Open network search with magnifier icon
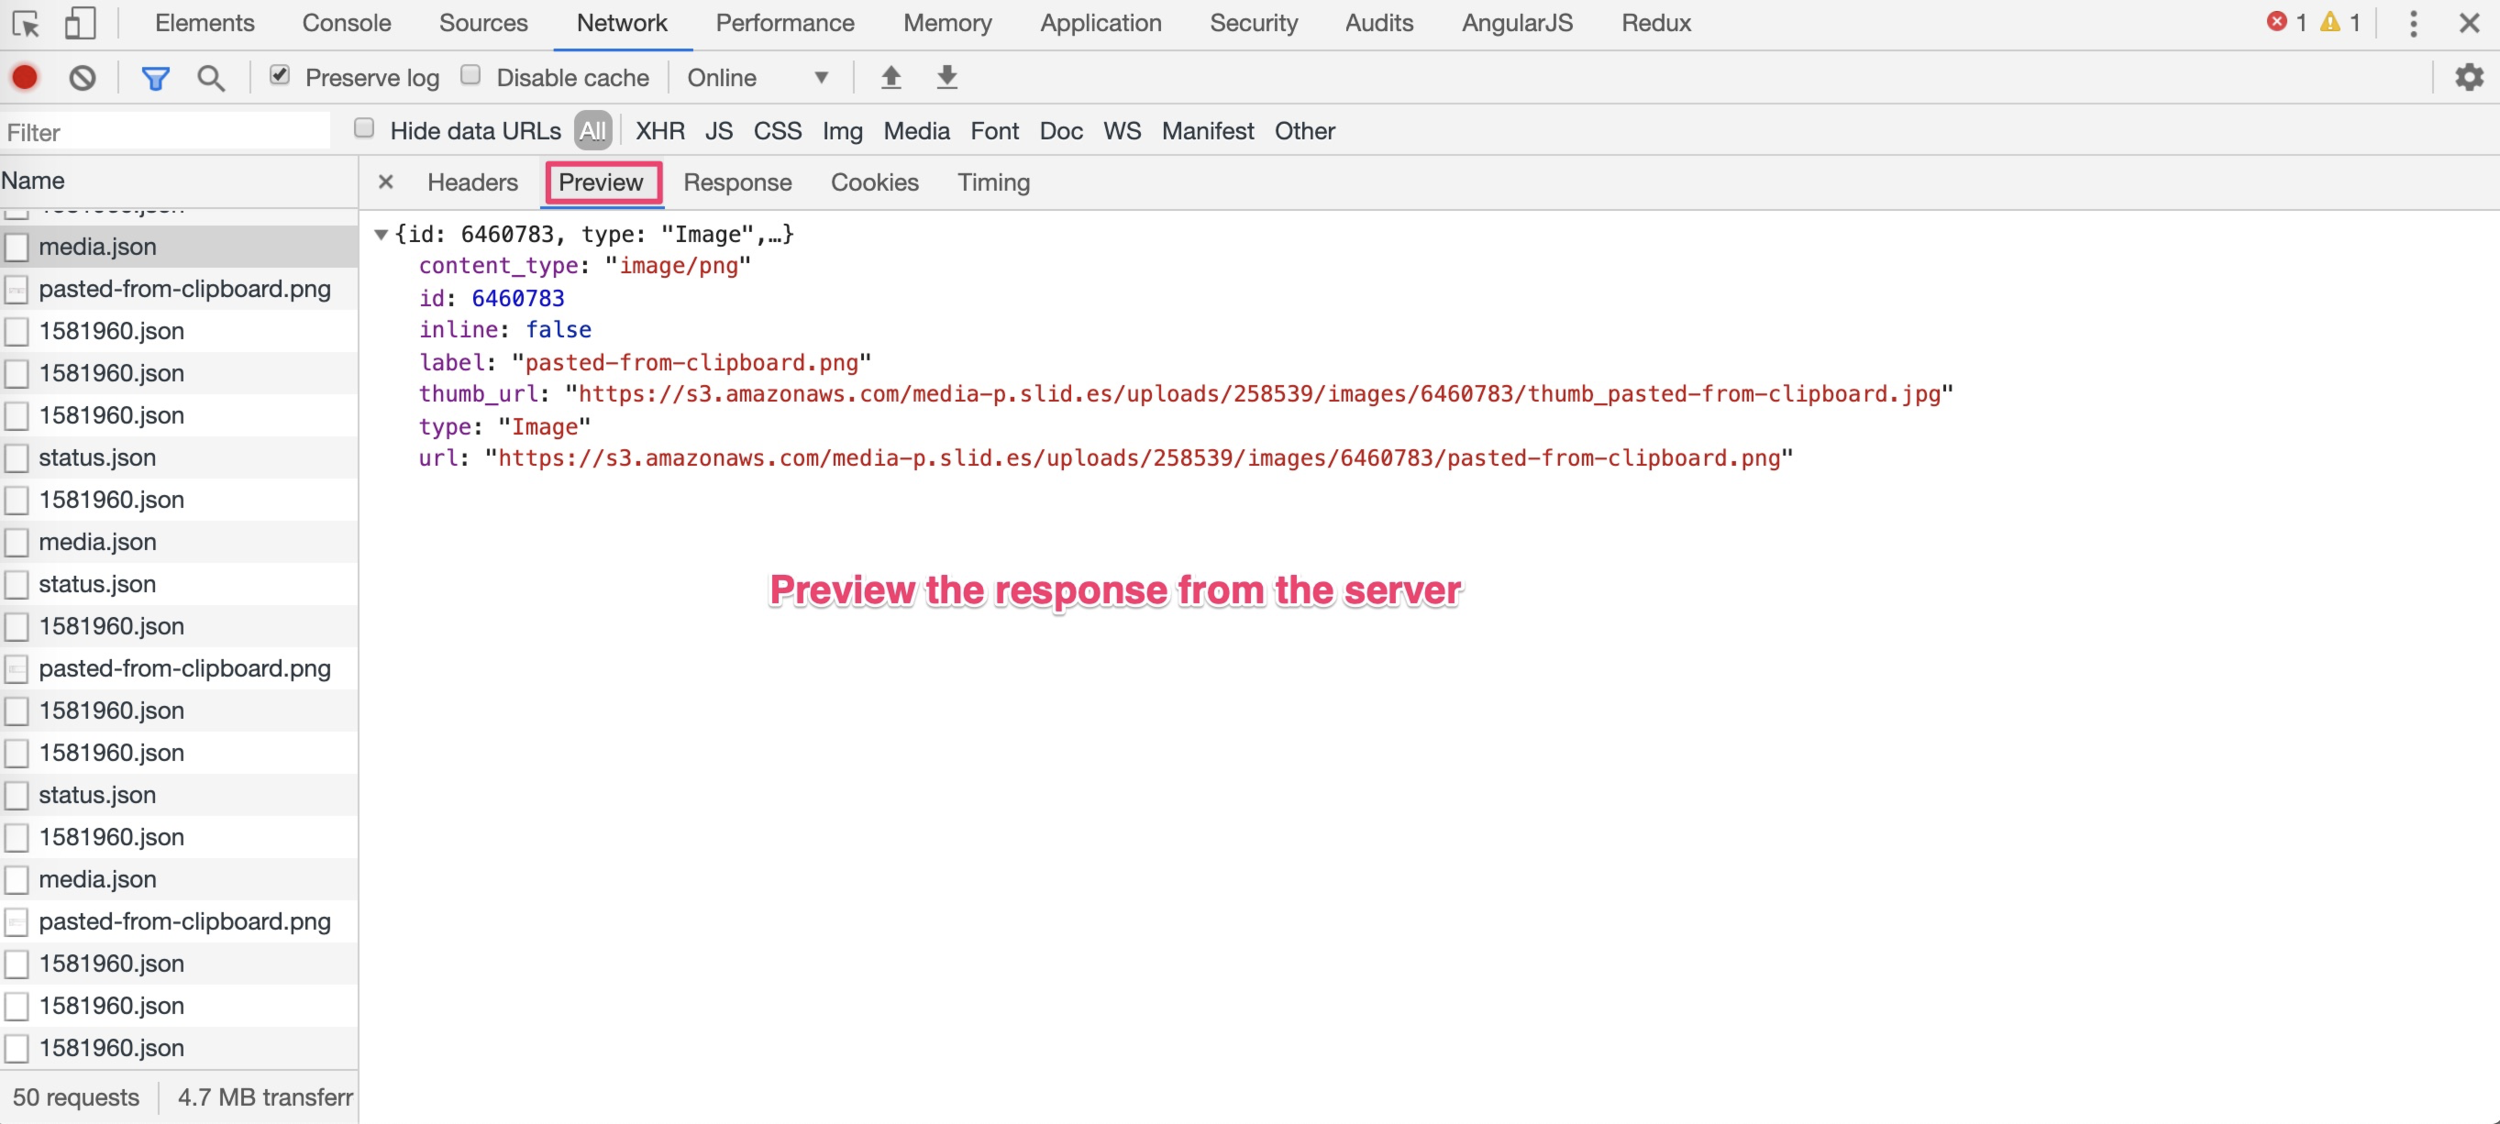The width and height of the screenshot is (2500, 1124). [210, 77]
